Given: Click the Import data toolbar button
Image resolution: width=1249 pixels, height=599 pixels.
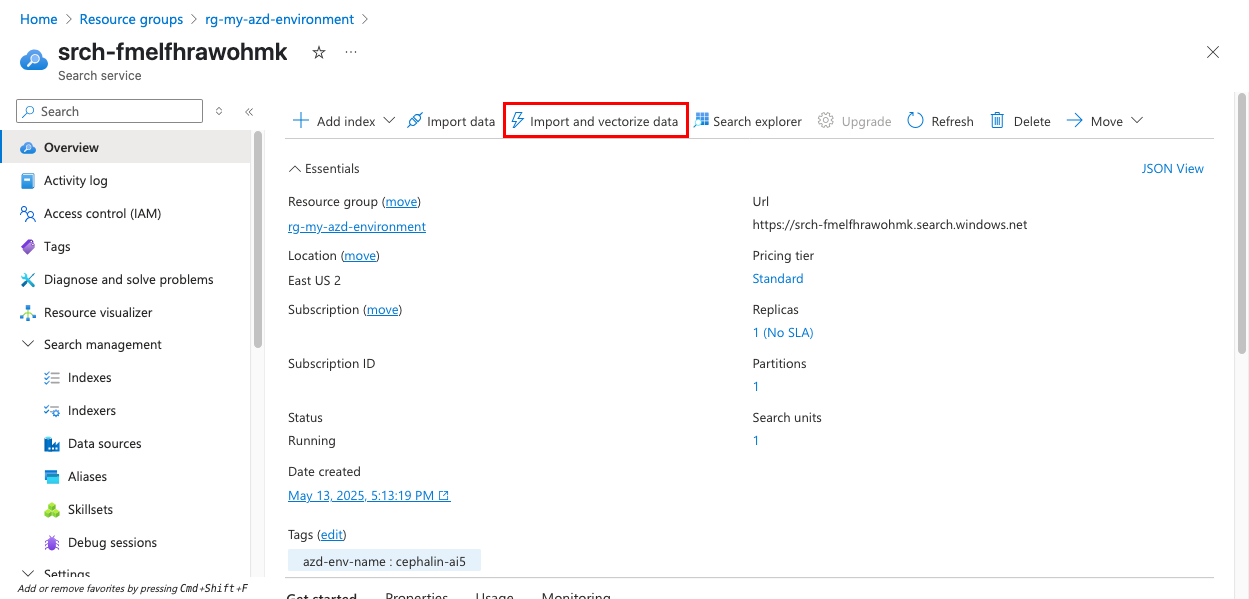Looking at the screenshot, I should (451, 121).
